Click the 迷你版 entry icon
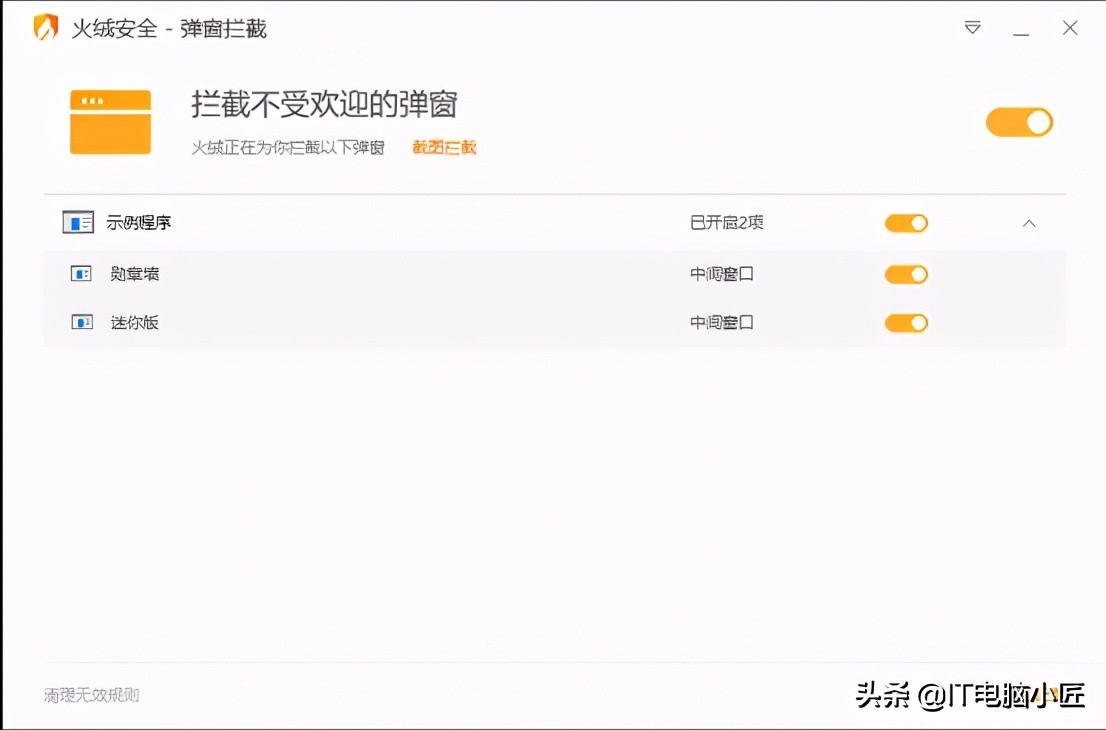Image resolution: width=1106 pixels, height=730 pixels. click(80, 322)
